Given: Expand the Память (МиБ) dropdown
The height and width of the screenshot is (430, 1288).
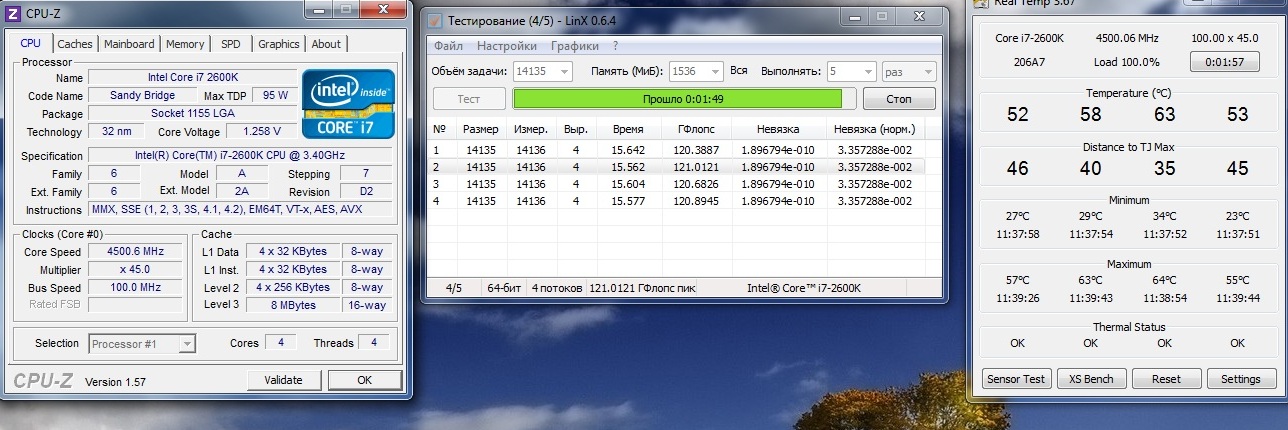Looking at the screenshot, I should tap(714, 72).
